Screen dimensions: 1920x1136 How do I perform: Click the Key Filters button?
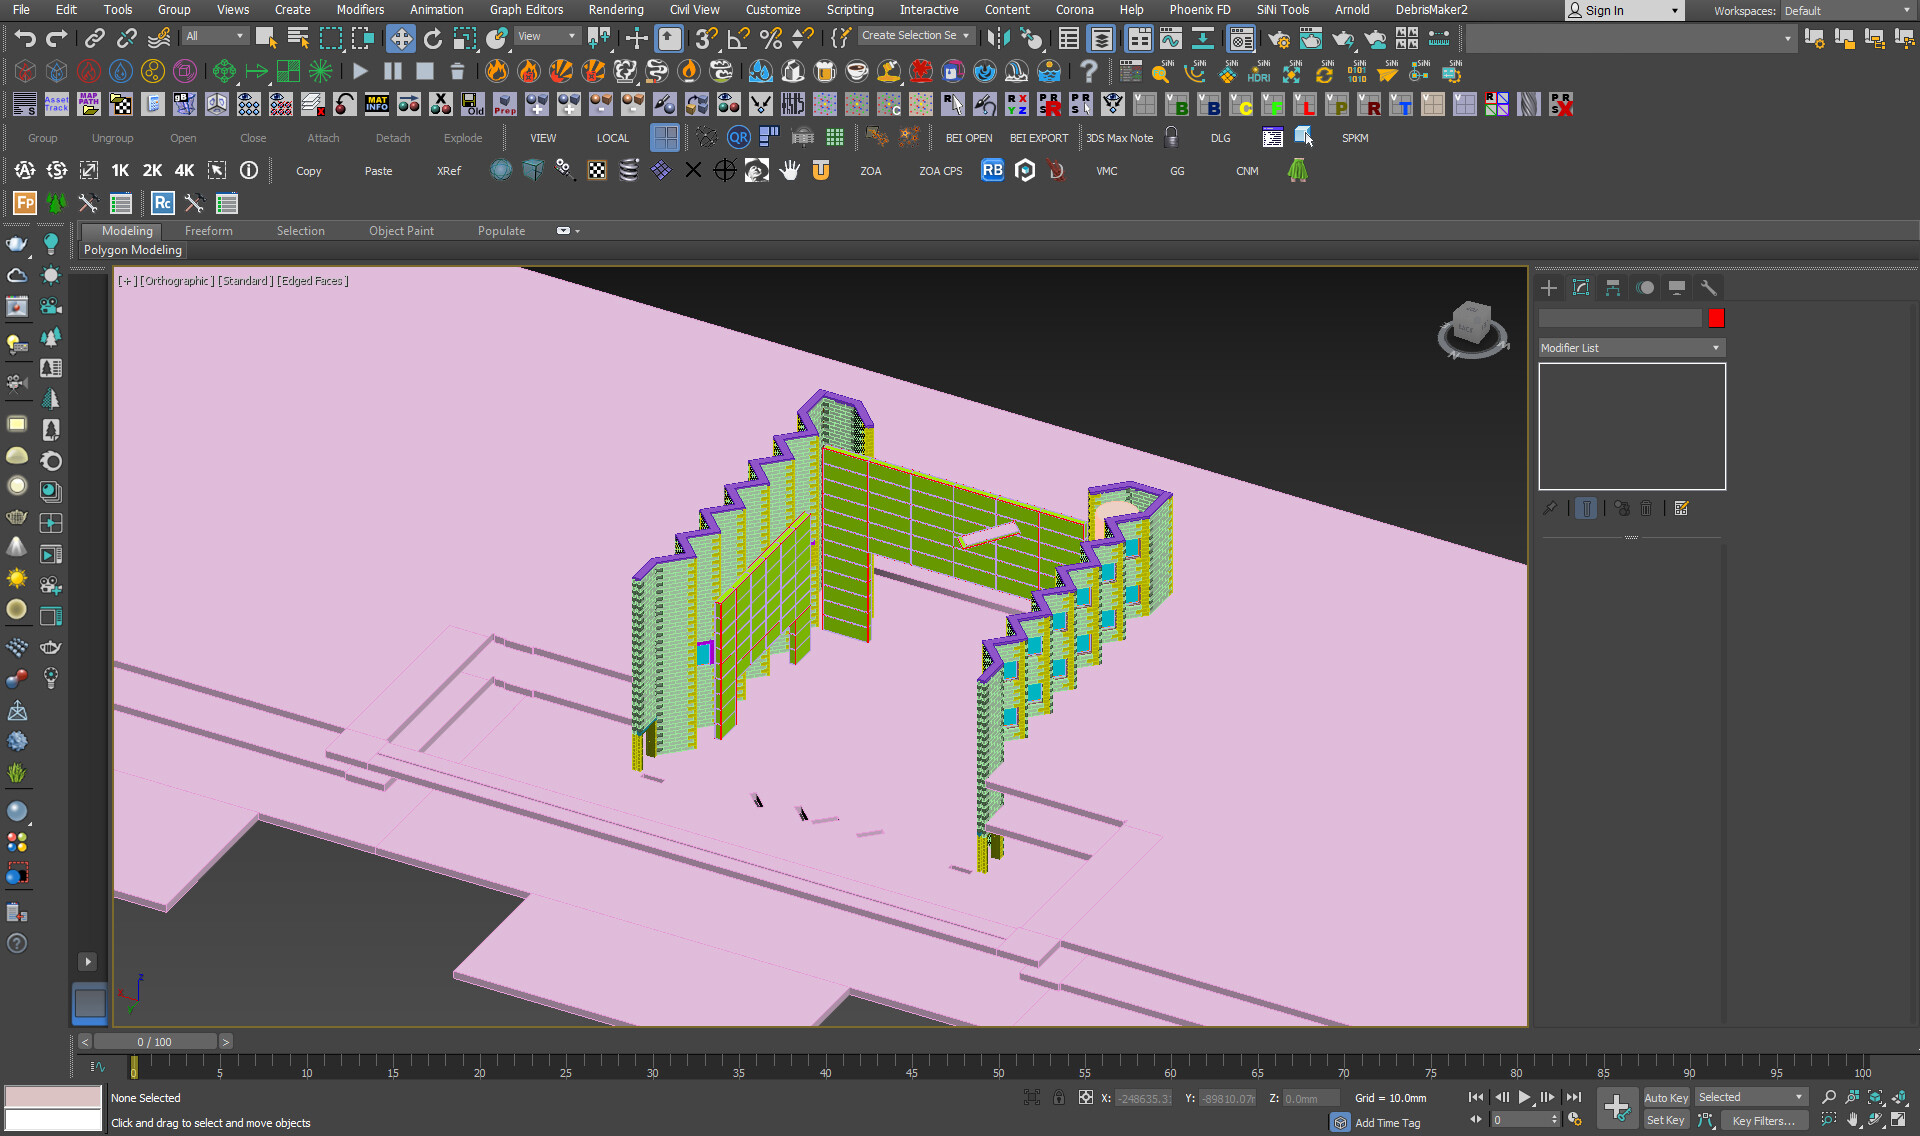pos(1762,1120)
